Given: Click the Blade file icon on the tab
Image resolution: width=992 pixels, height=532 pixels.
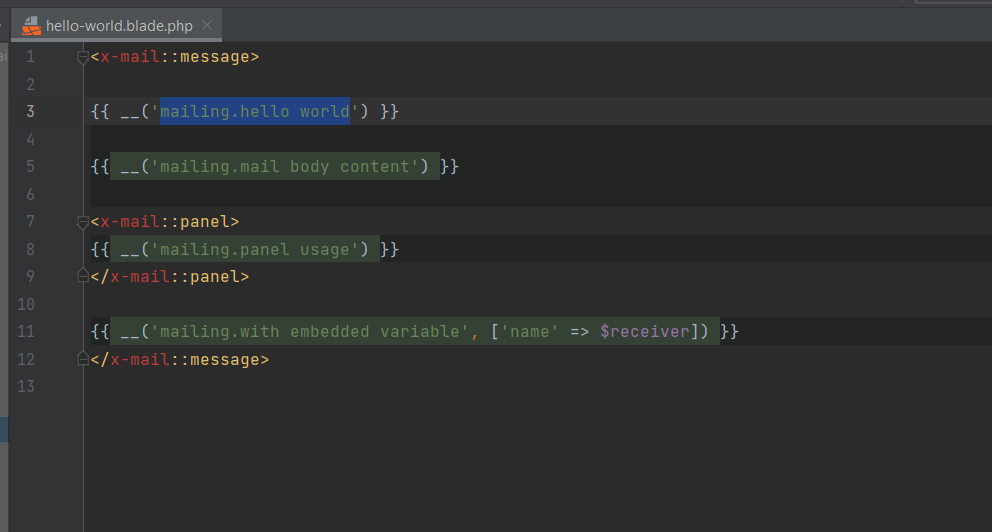Looking at the screenshot, I should (x=31, y=25).
